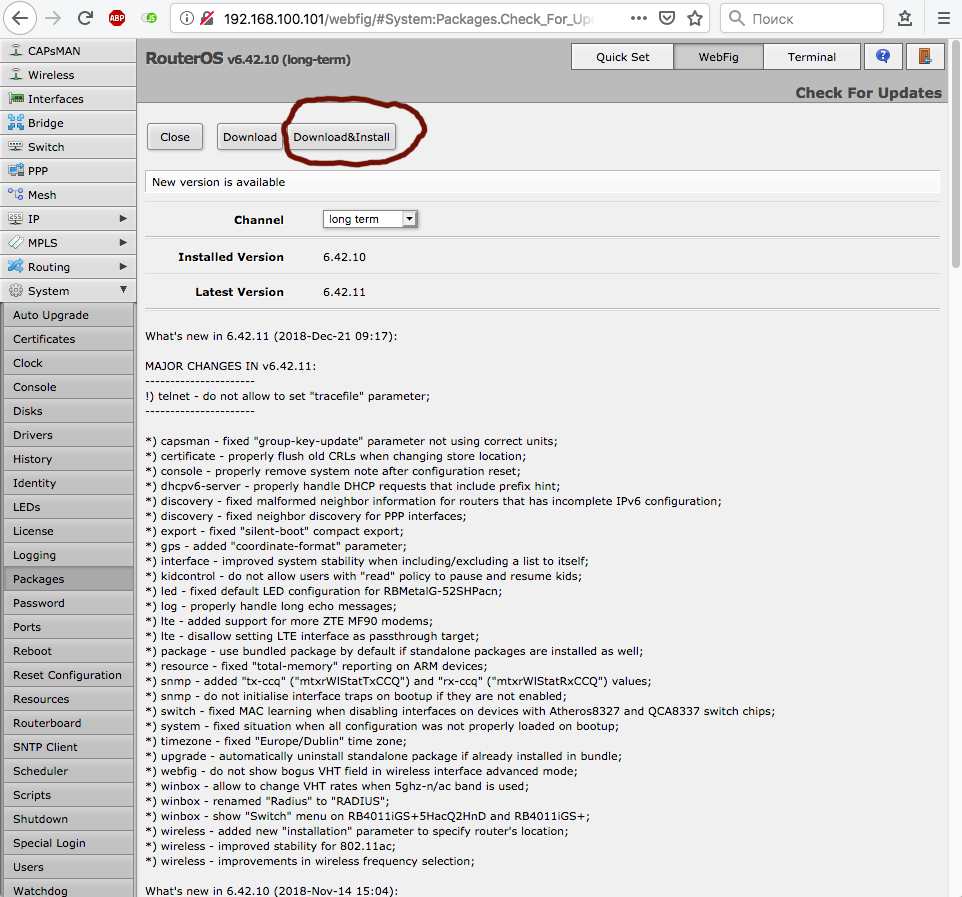The height and width of the screenshot is (897, 962).
Task: Open Logging in System menu
Action: (68, 555)
